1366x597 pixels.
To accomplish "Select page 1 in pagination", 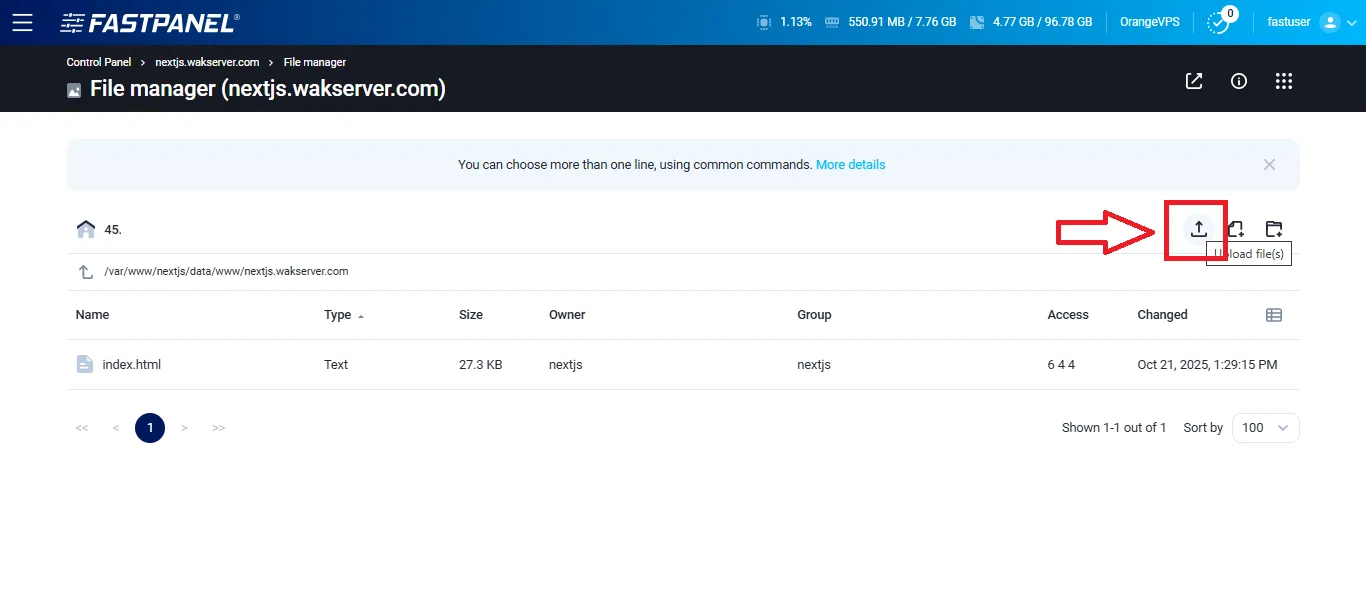I will coord(150,427).
